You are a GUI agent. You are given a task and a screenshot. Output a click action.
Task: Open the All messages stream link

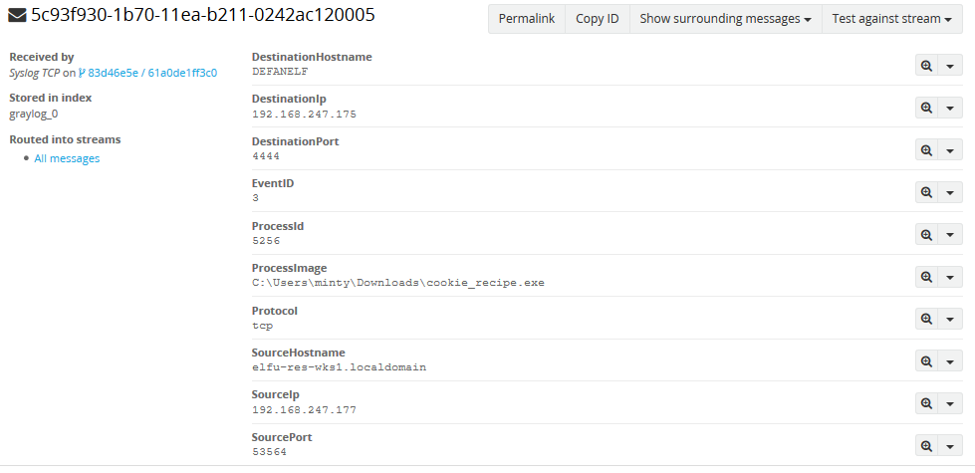(x=67, y=158)
